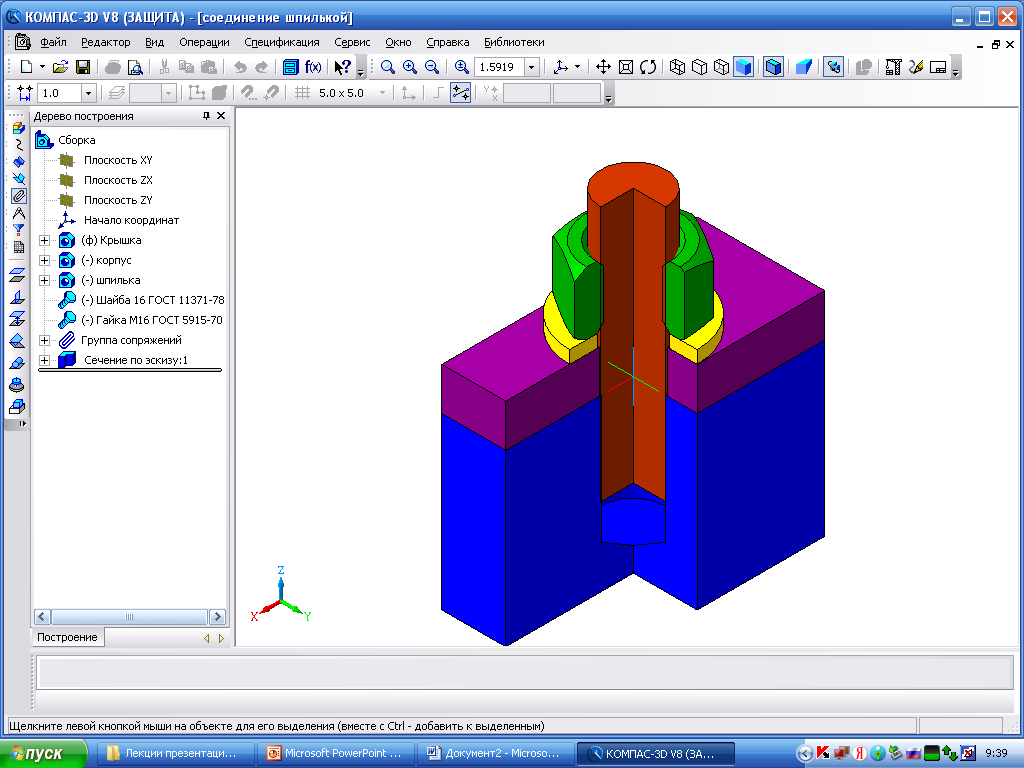
Task: Click the Measurements compass sidebar icon
Action: [18, 213]
